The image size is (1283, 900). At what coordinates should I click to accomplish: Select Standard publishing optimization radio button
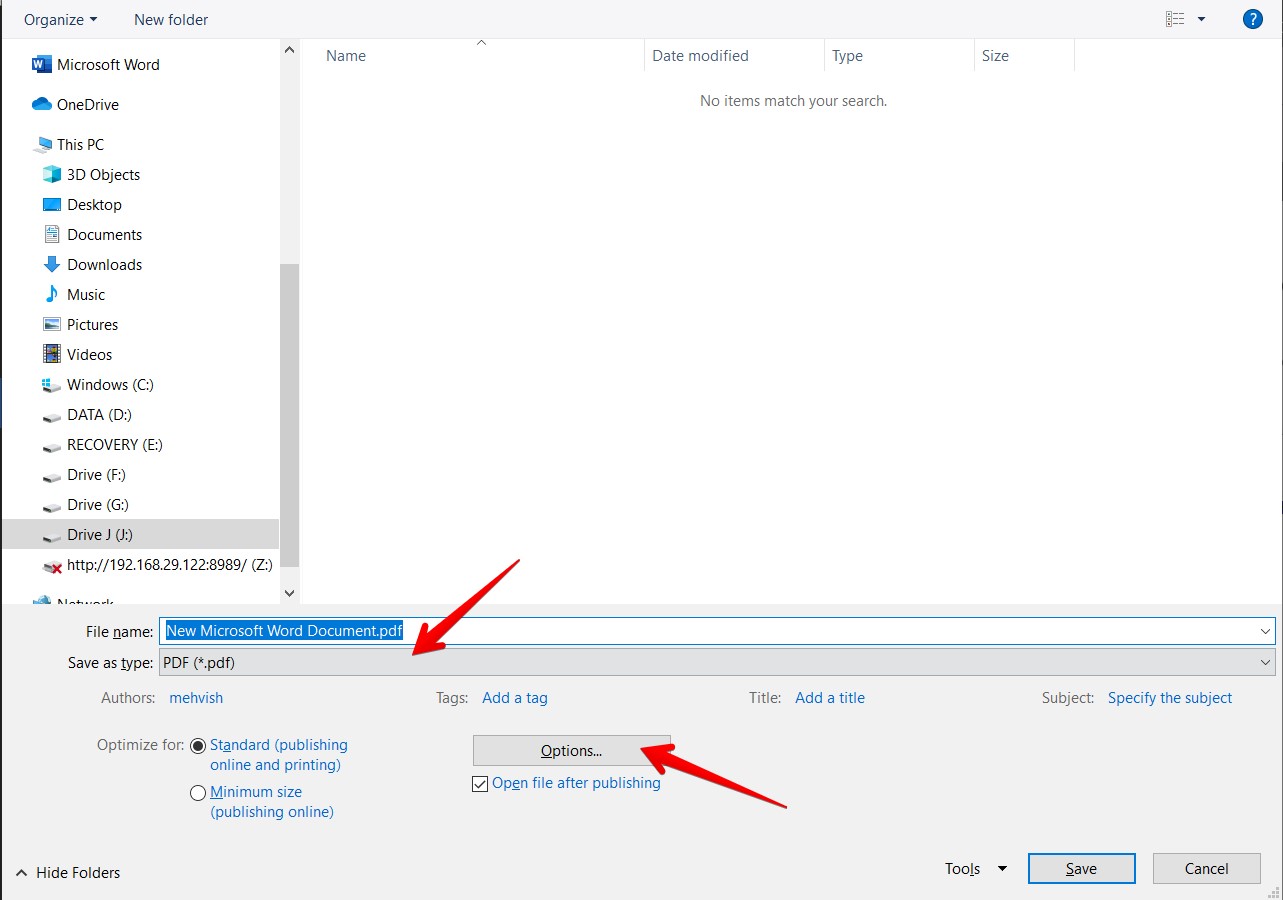coord(198,746)
